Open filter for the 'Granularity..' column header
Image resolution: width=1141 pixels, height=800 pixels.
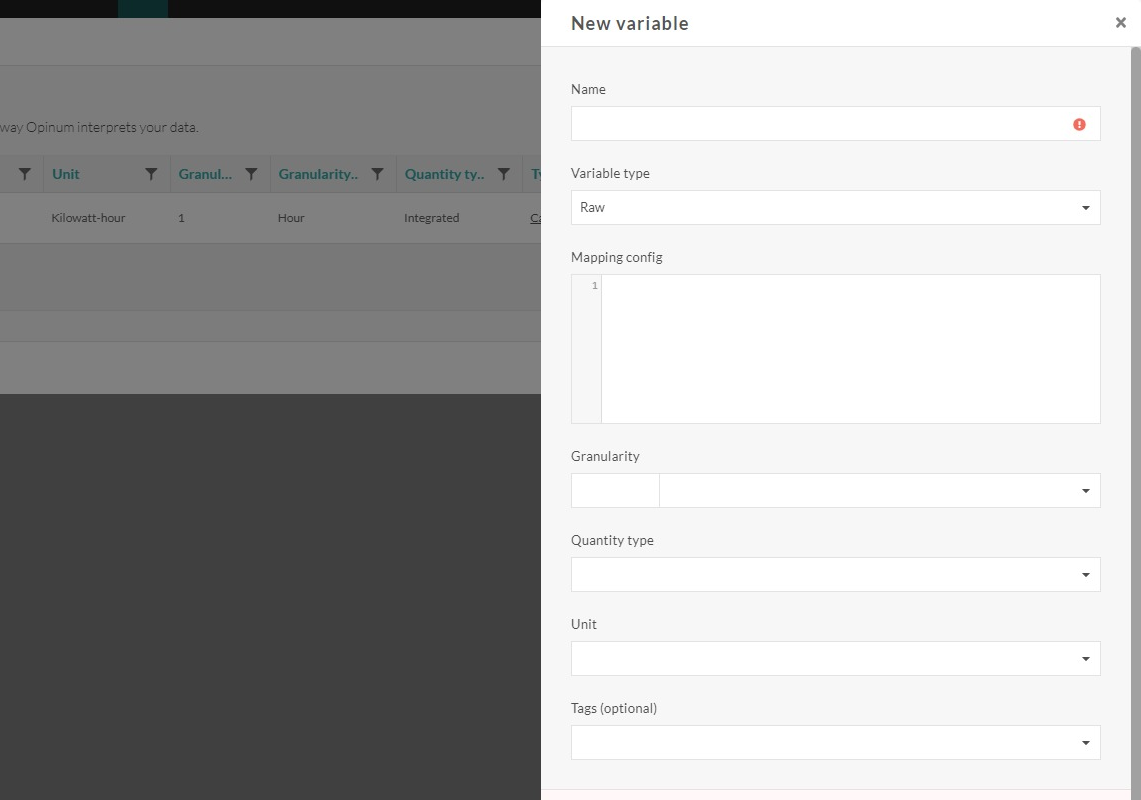377,174
